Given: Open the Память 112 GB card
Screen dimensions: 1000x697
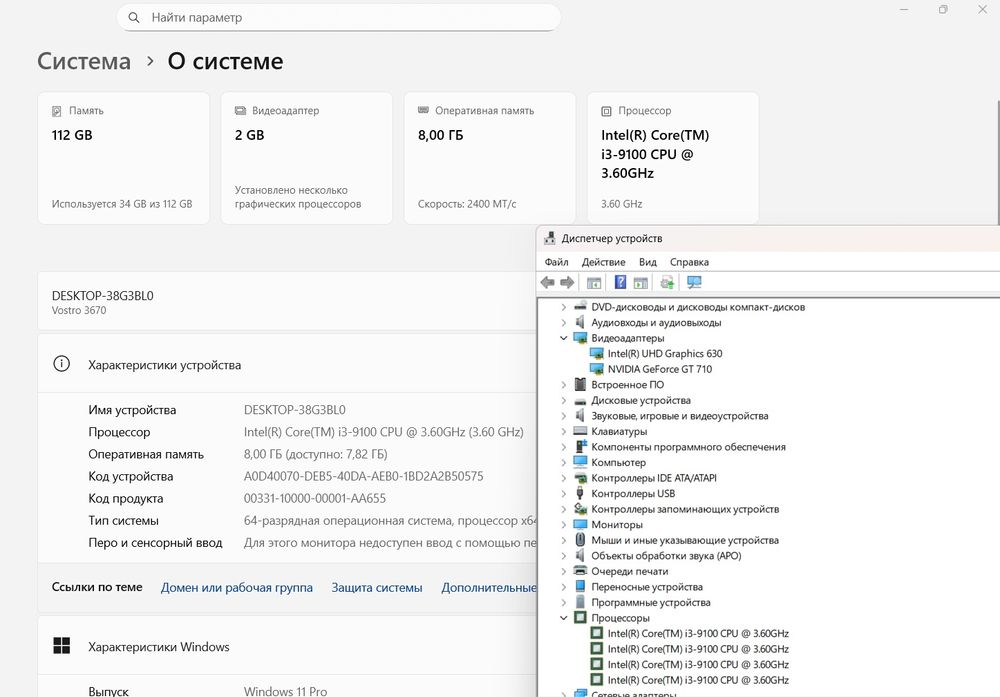Looking at the screenshot, I should [124, 158].
